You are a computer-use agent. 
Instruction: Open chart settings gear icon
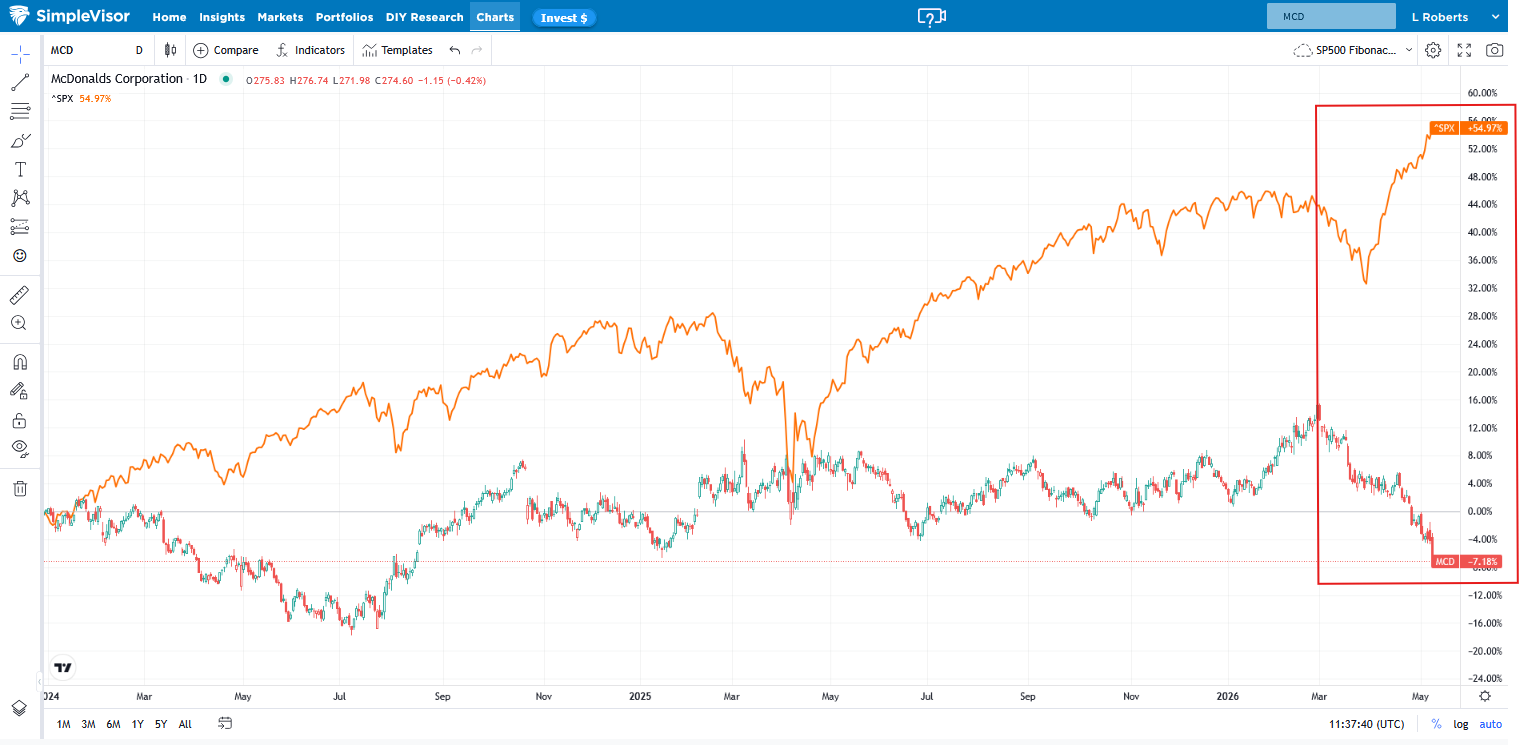[x=1433, y=50]
